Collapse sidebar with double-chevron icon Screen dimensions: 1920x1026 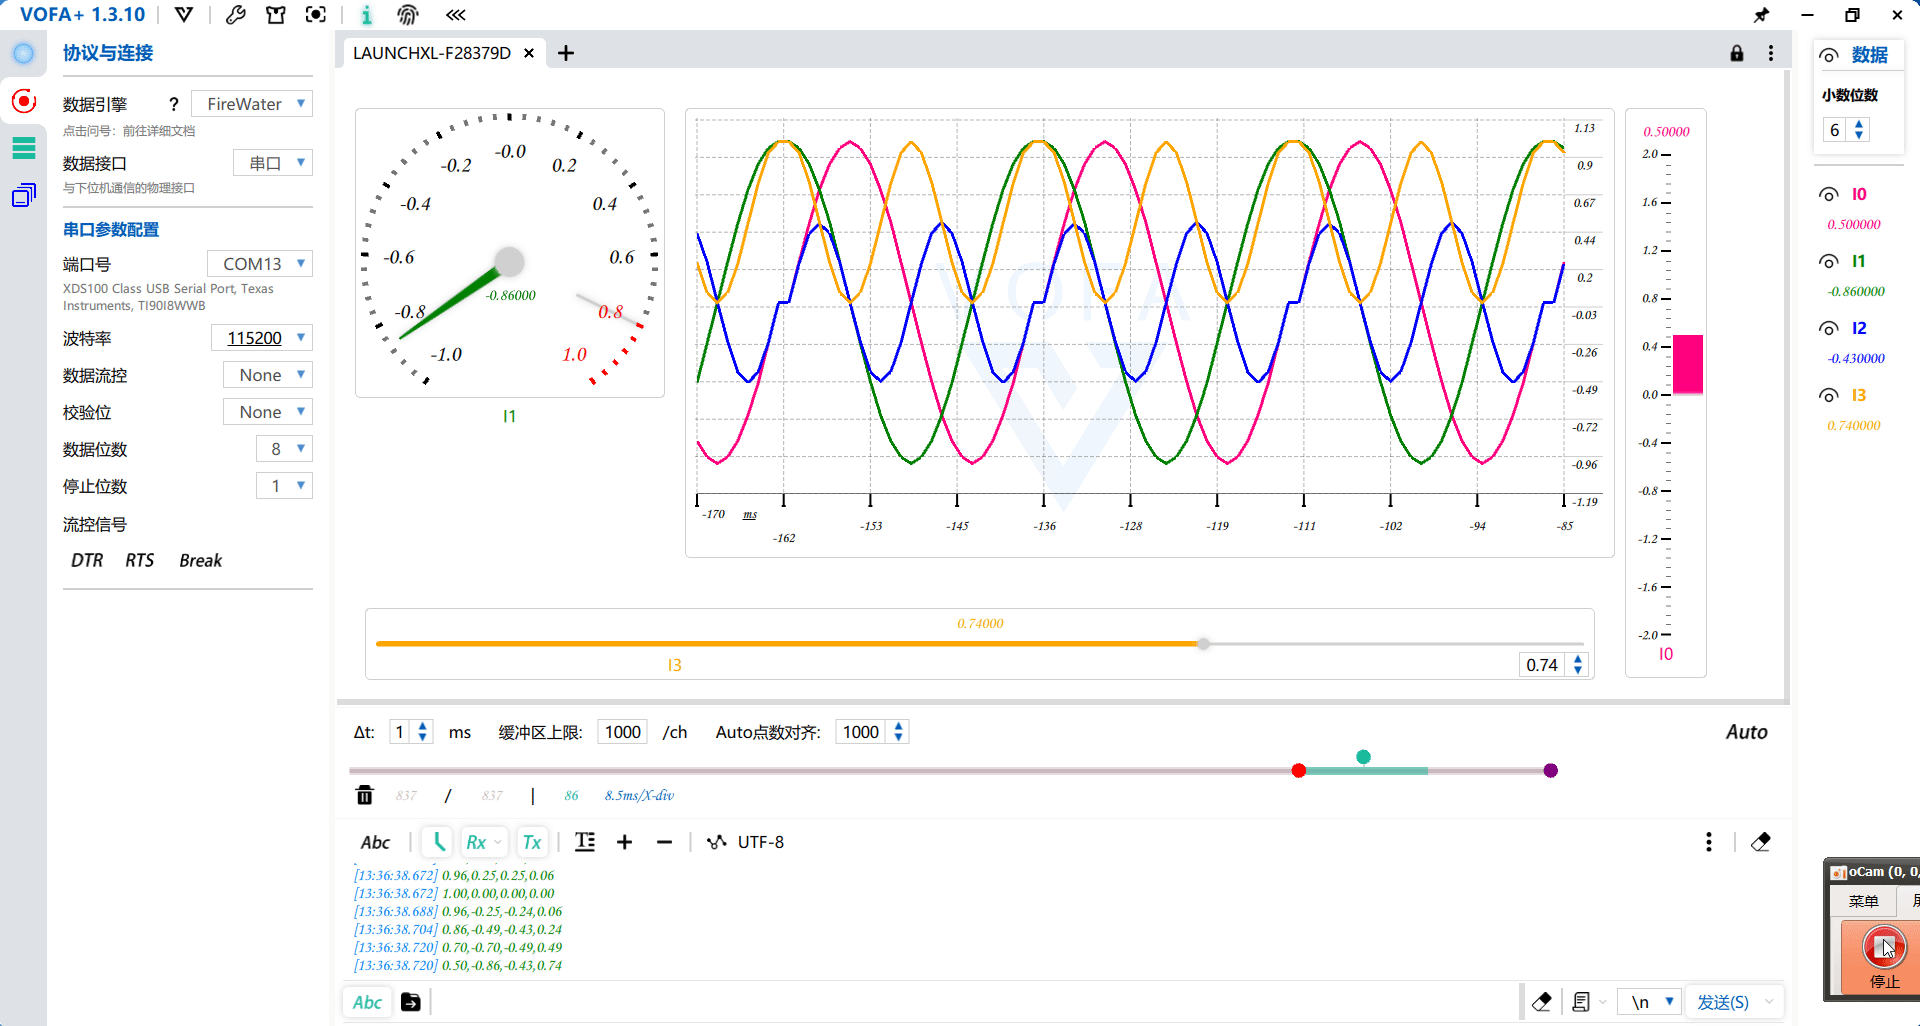coord(456,15)
